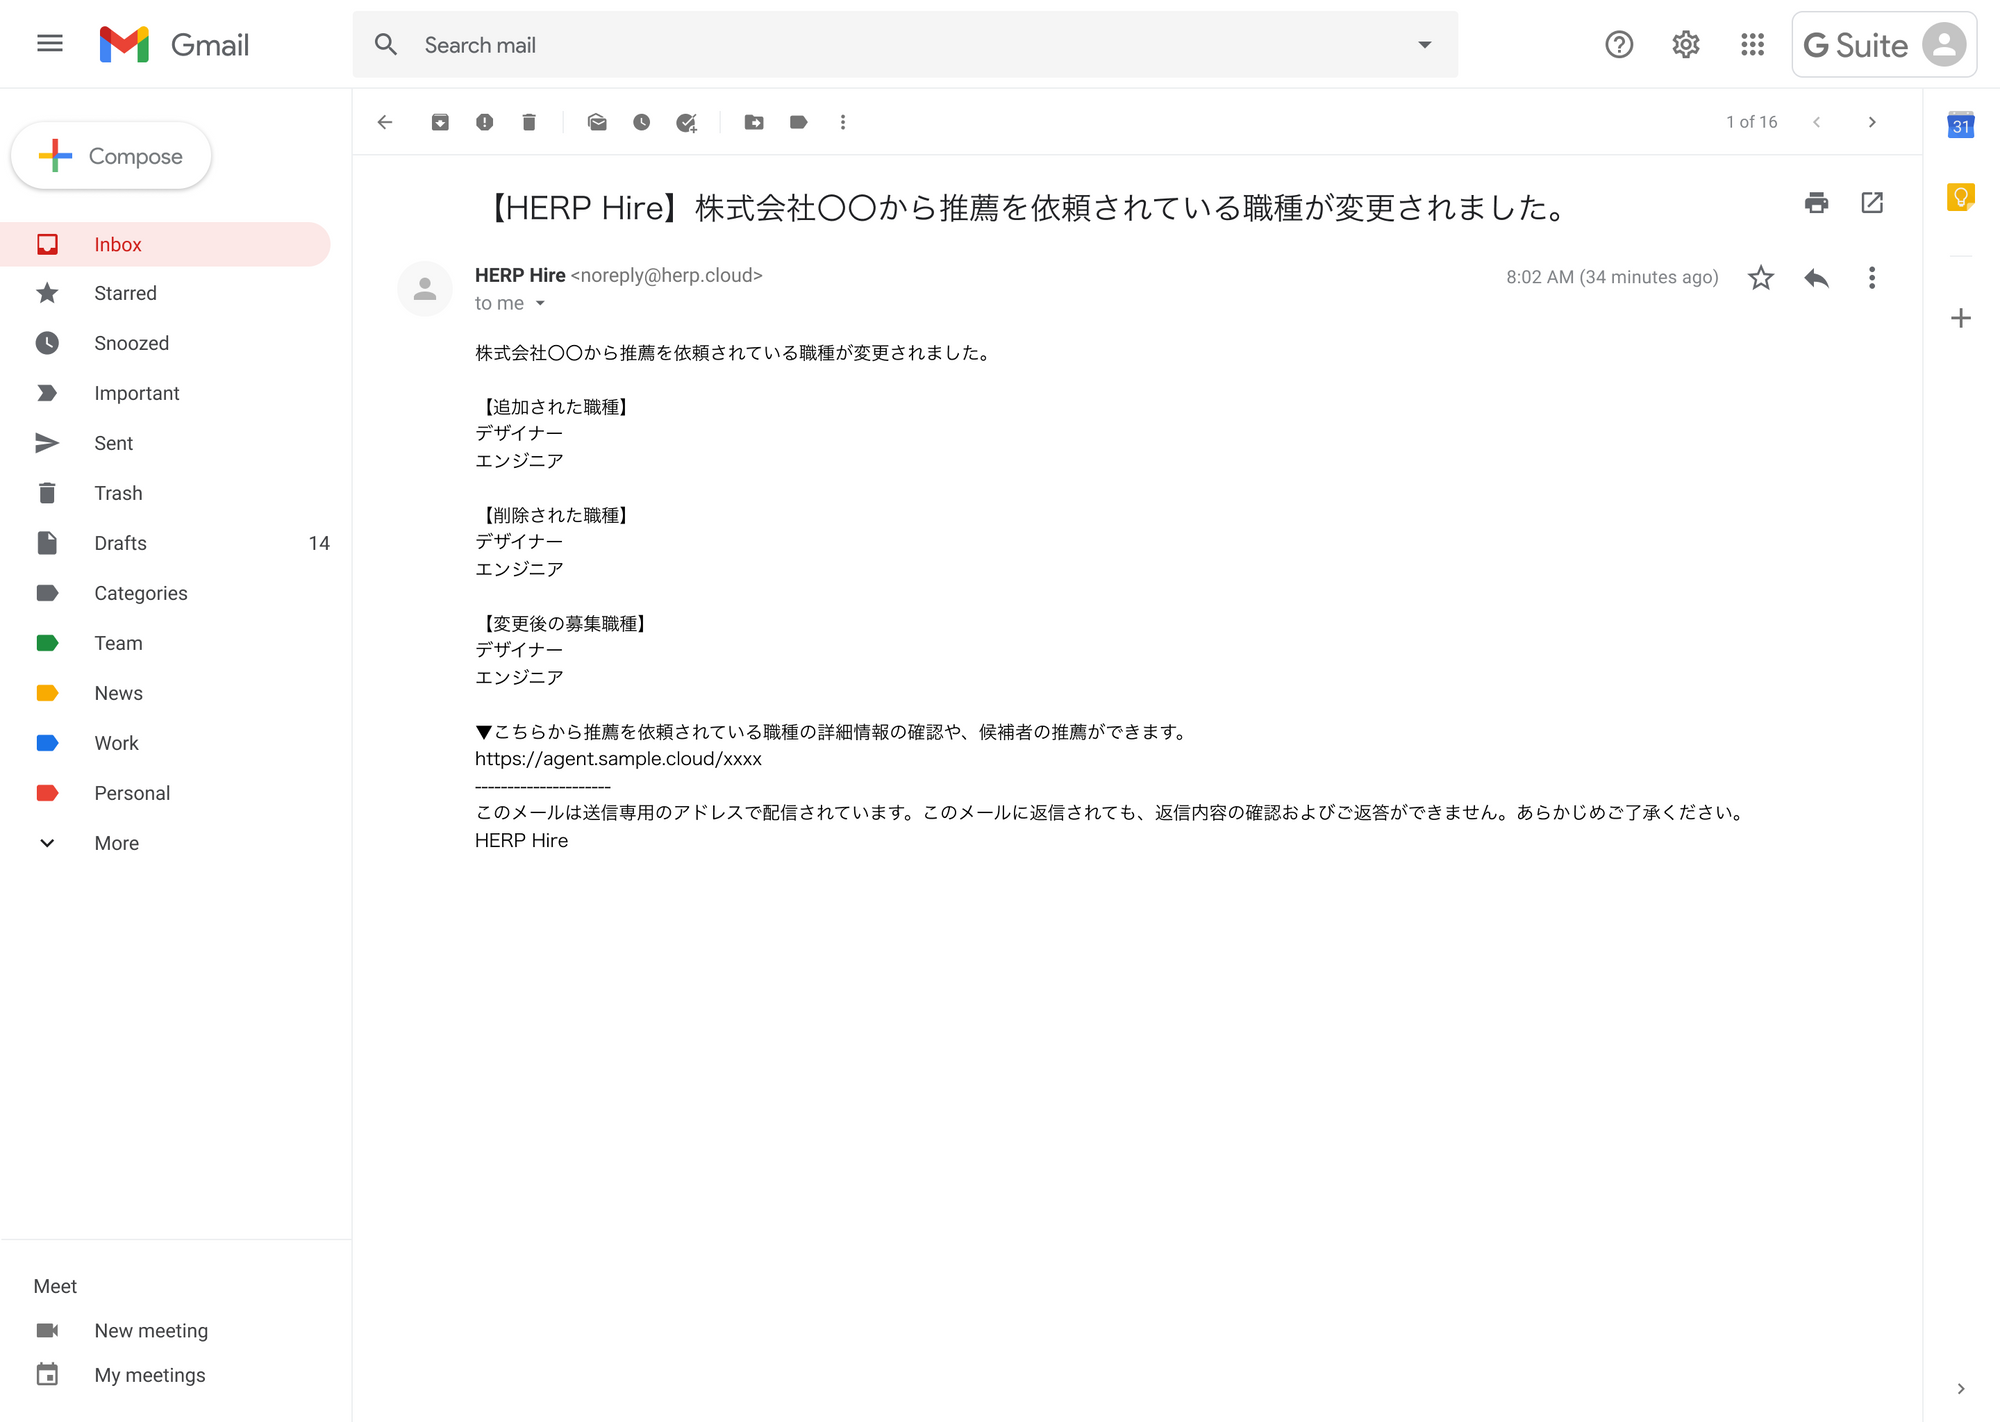Click the Compose button
The width and height of the screenshot is (2000, 1422).
point(111,156)
